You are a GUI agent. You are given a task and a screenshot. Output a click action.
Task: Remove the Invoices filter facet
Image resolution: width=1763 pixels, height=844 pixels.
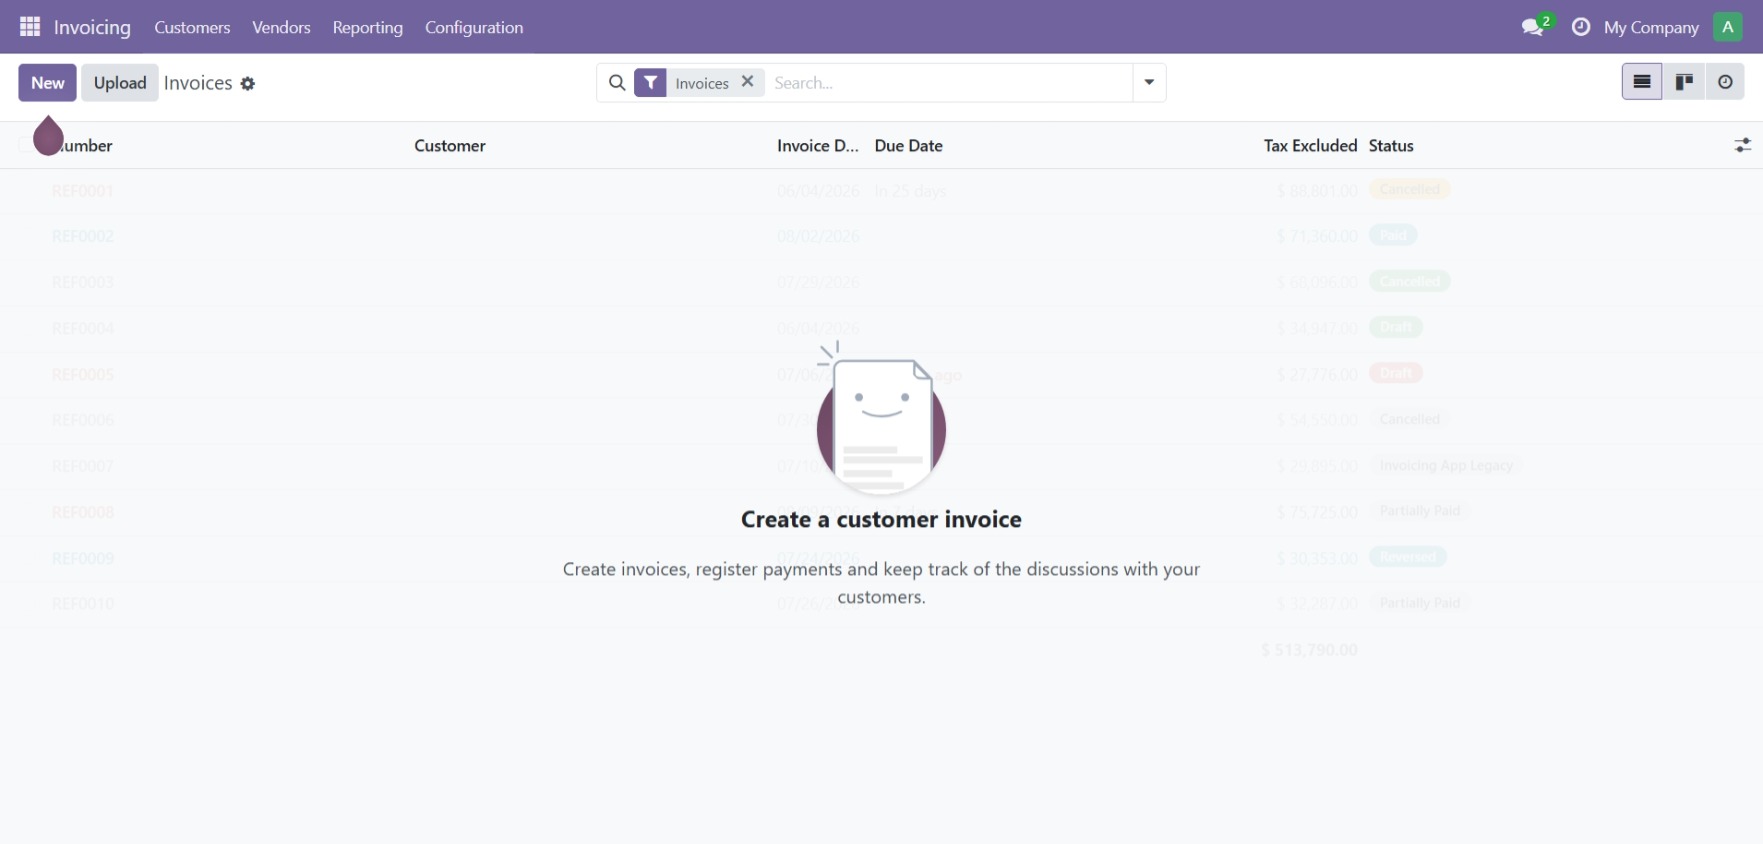[747, 82]
